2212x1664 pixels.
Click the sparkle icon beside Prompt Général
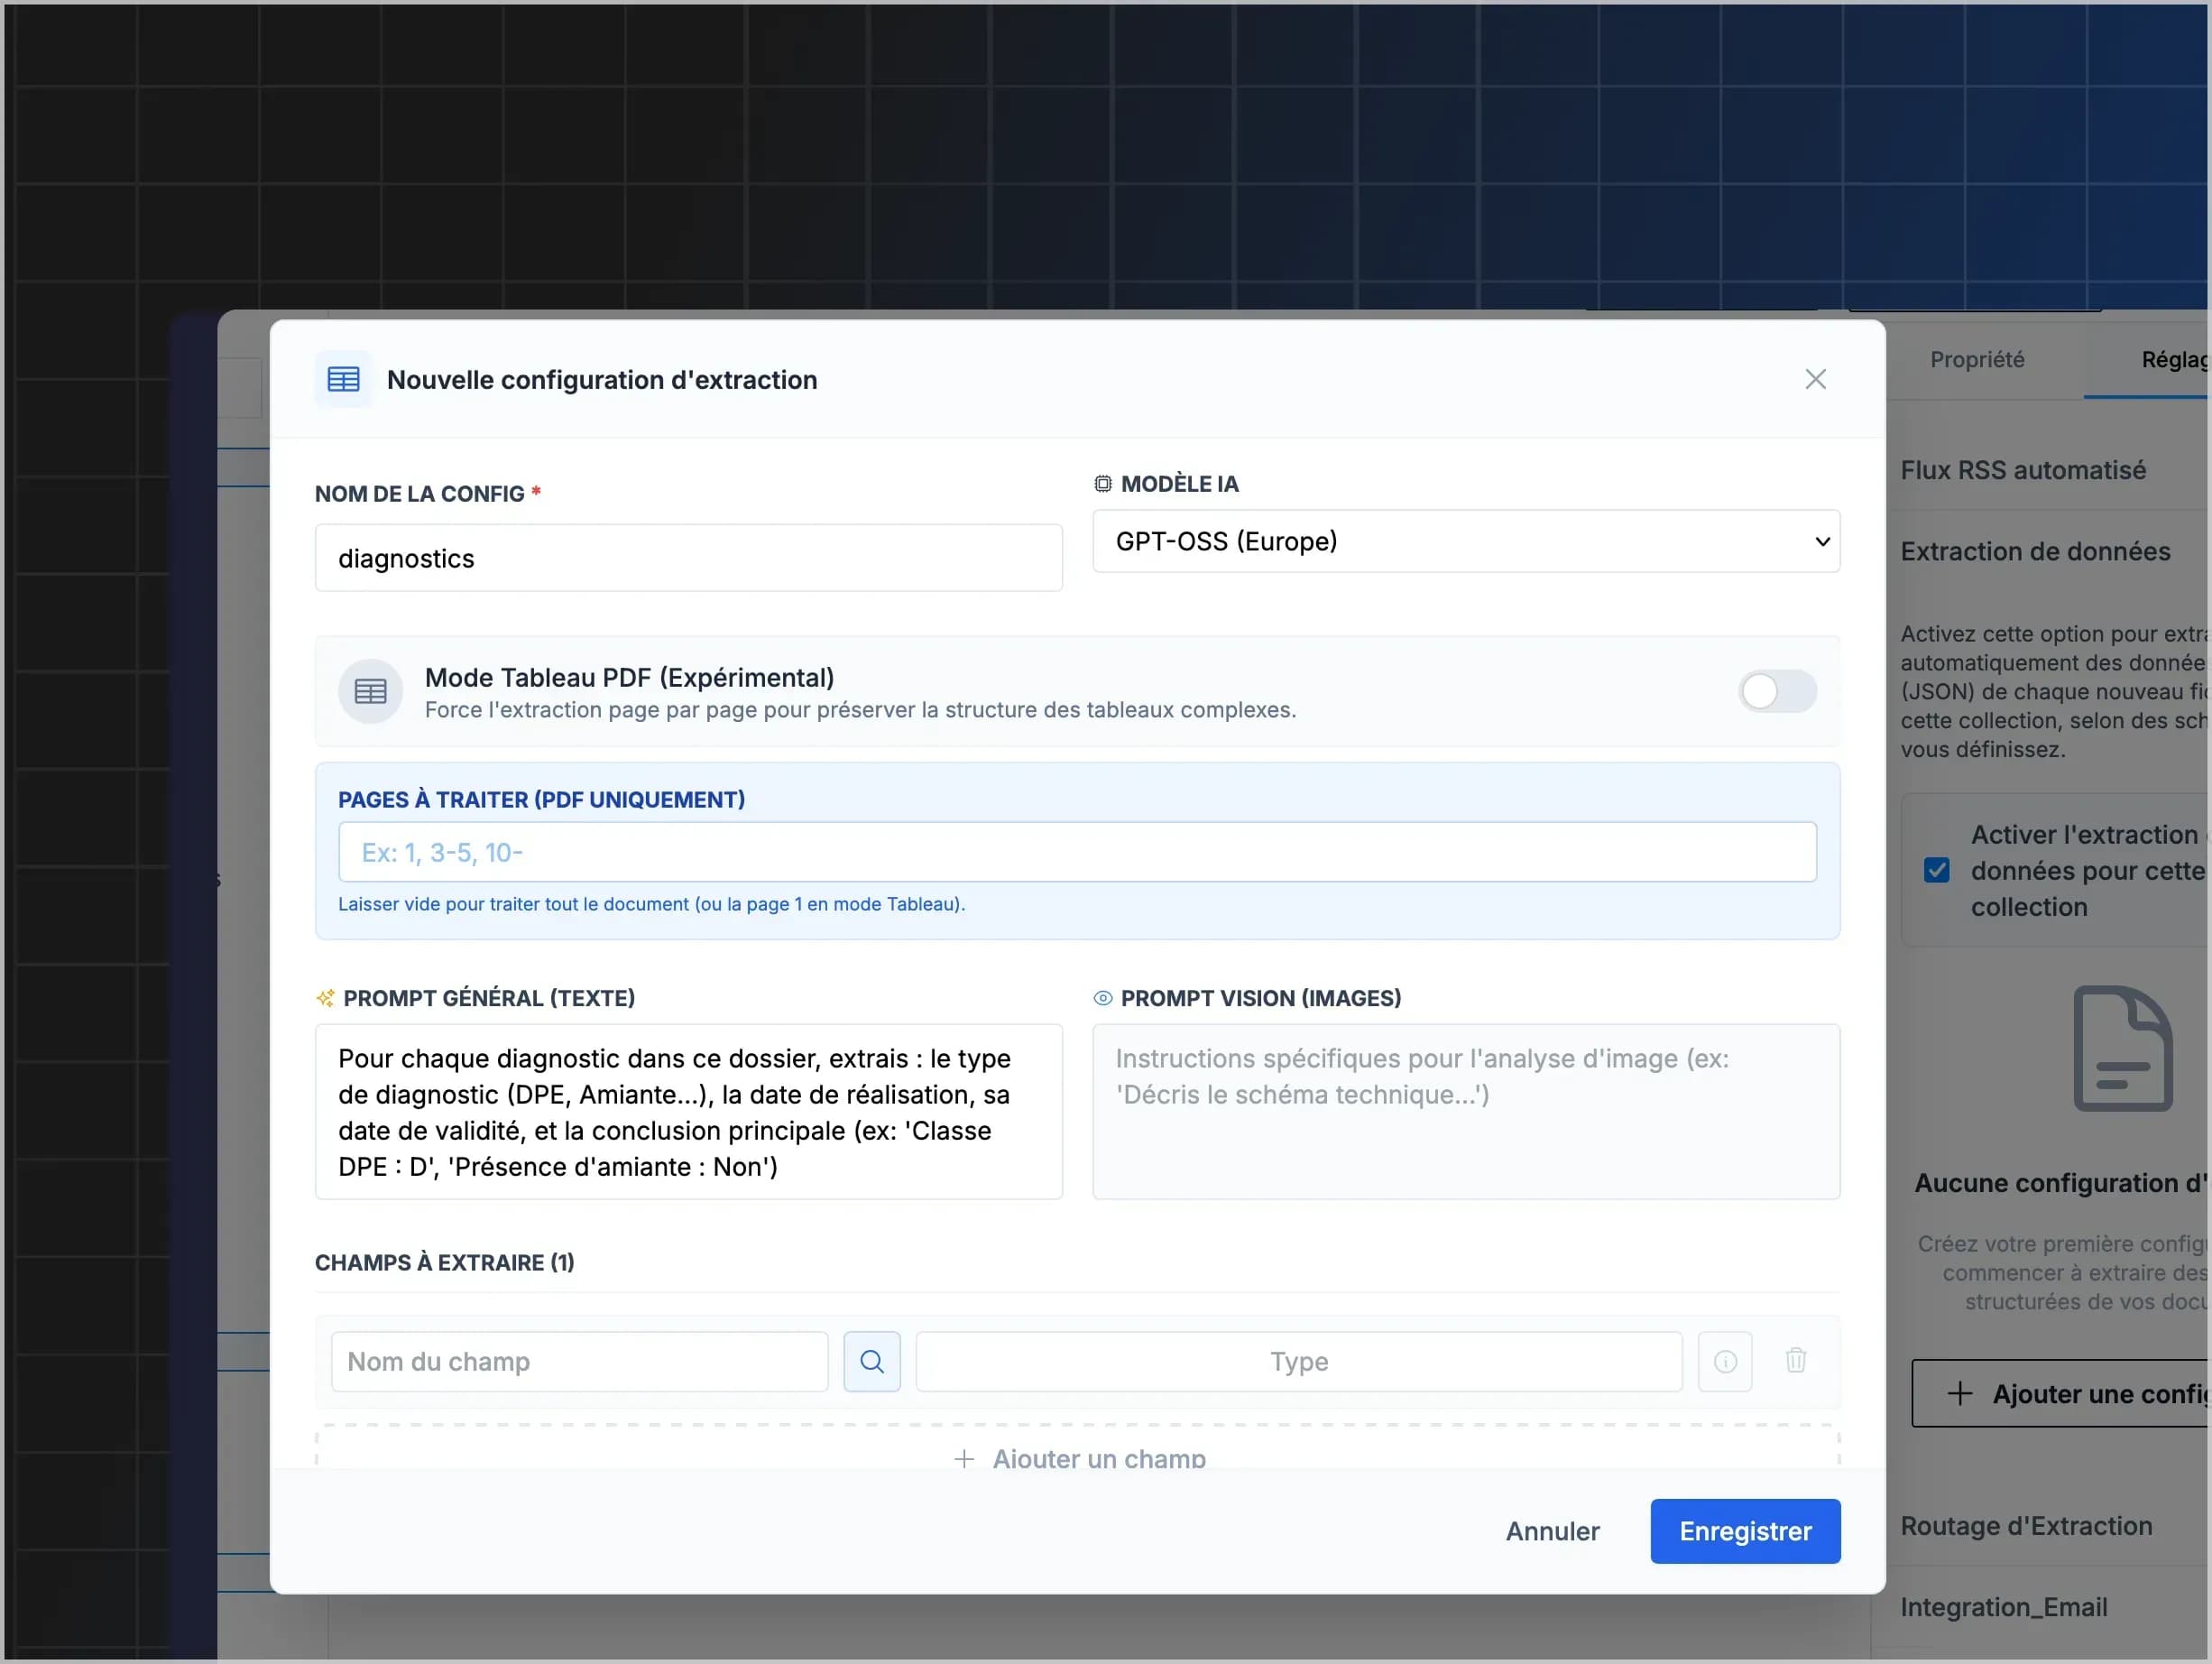[325, 998]
